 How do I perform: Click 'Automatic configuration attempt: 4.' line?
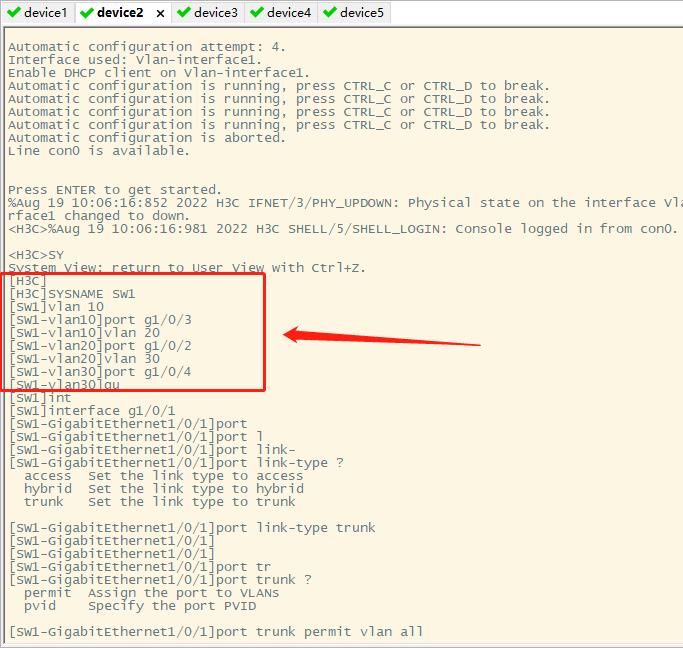[147, 47]
